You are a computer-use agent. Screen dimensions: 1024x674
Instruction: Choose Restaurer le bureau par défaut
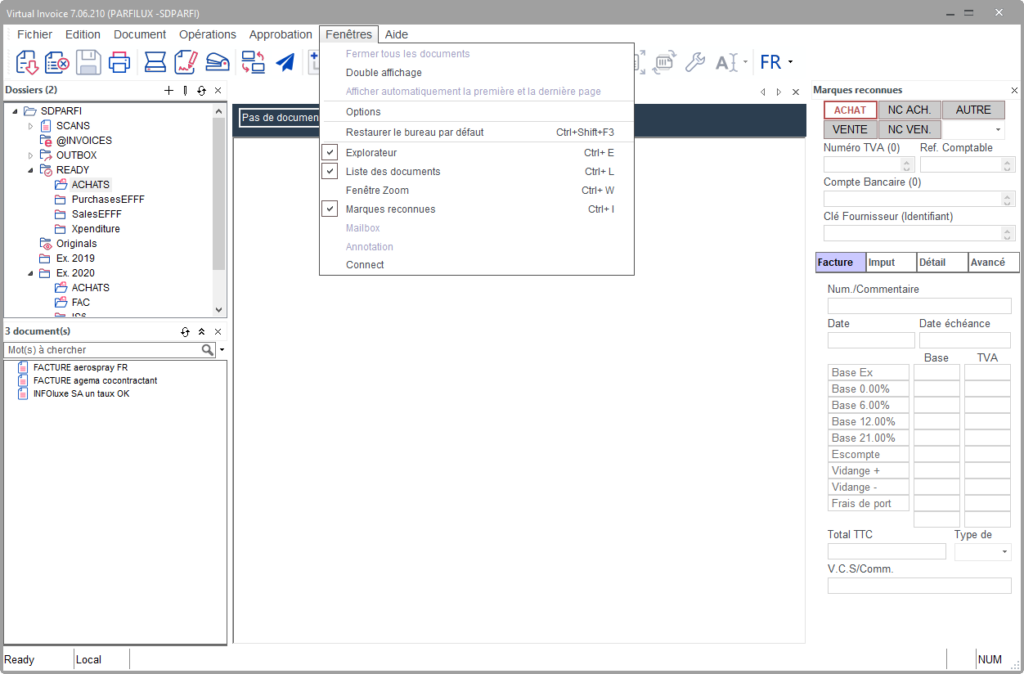coord(477,133)
